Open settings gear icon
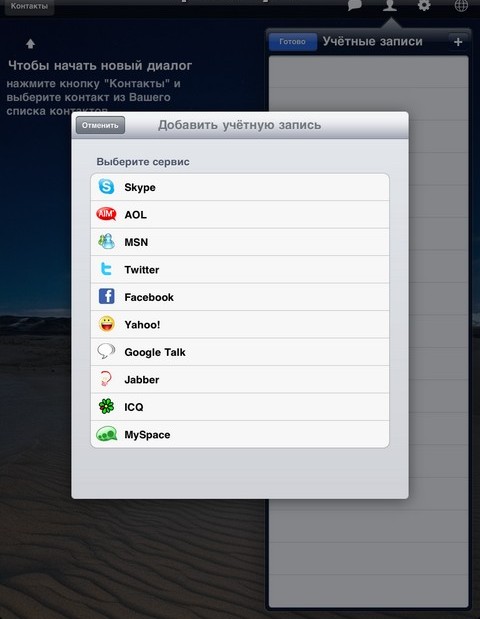The width and height of the screenshot is (480, 619). coord(424,6)
